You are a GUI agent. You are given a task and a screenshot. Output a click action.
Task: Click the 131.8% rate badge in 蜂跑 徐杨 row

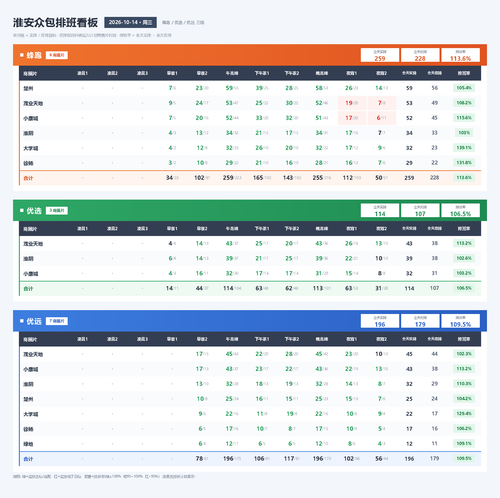[464, 163]
